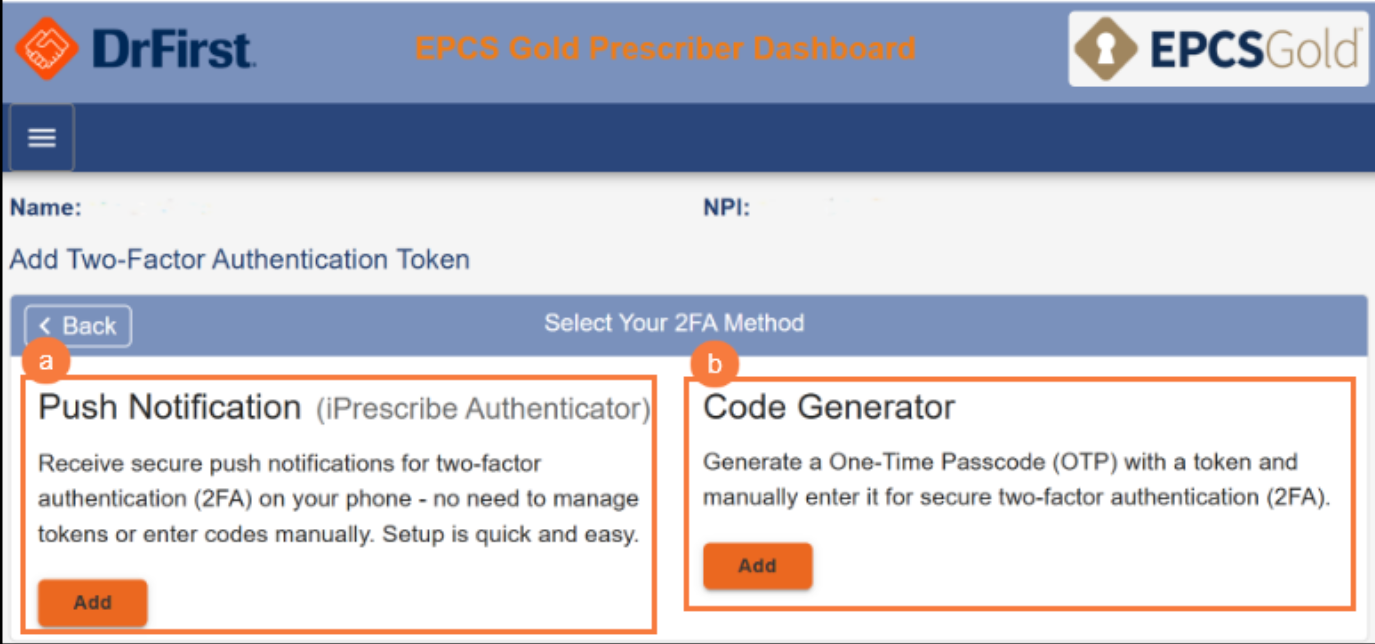Viewport: 1375px width, 644px height.
Task: Click the iPrescribe Authenticator subtitle
Action: (x=483, y=409)
